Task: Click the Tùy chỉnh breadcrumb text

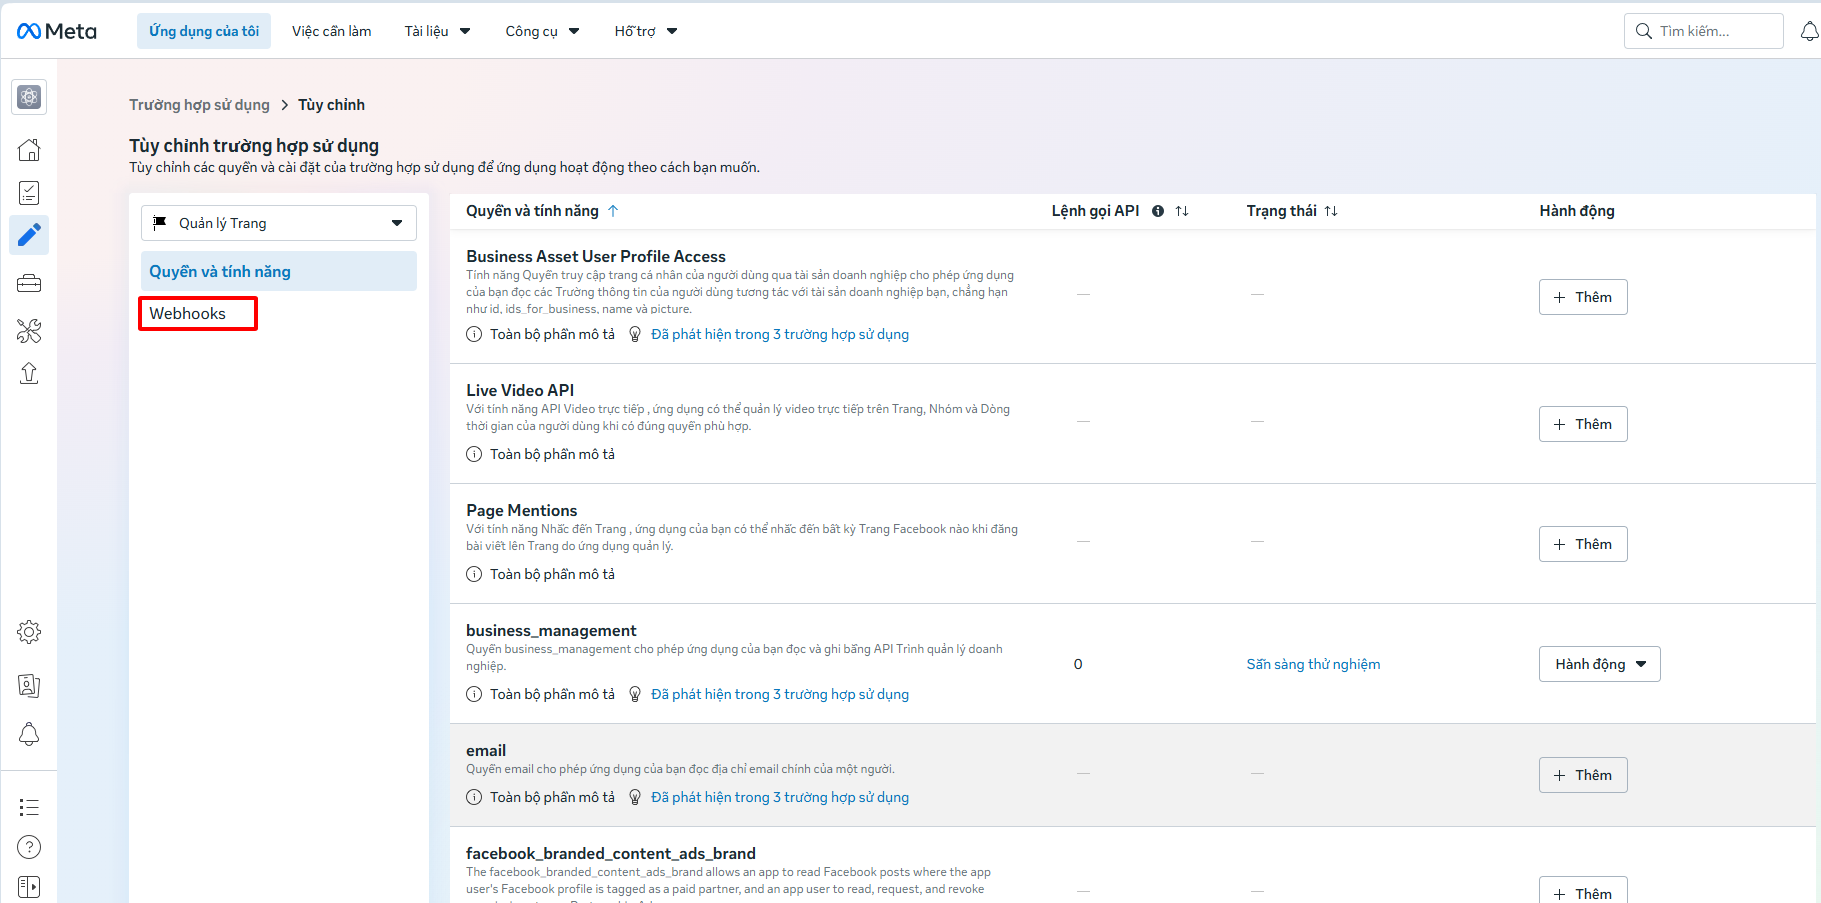Action: [331, 105]
